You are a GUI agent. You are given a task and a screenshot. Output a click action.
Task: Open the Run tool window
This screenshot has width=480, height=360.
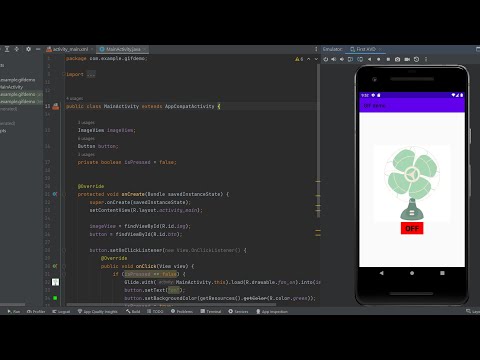pyautogui.click(x=14, y=311)
